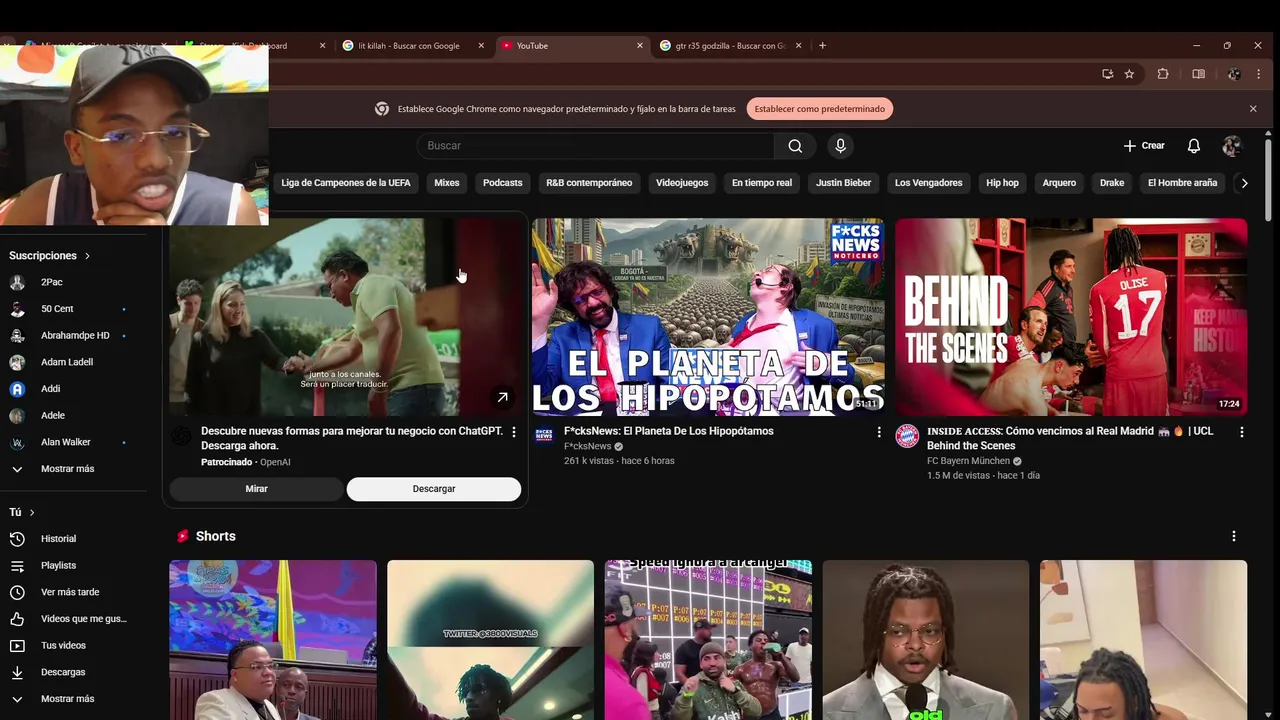Select the En tiempo real chip
Viewport: 1280px width, 720px height.
point(762,183)
